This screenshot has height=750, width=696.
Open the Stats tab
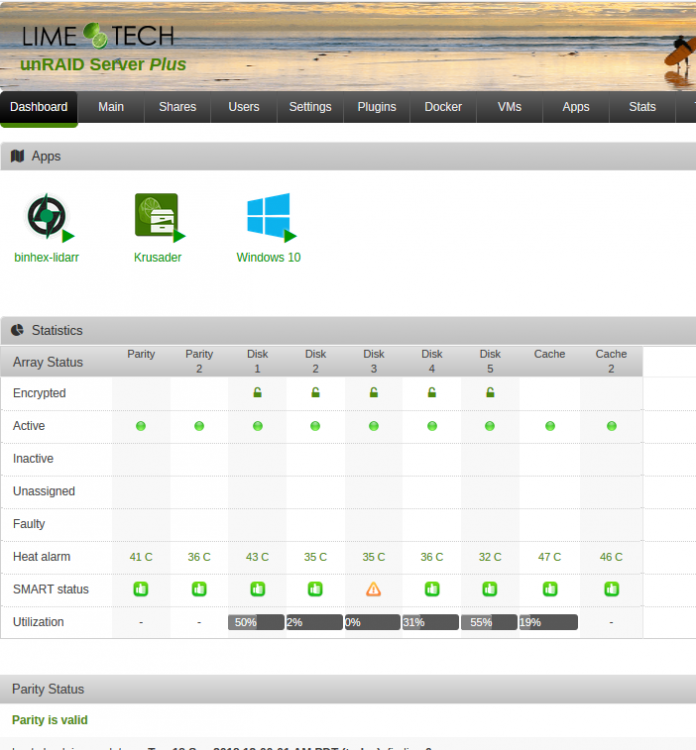[x=642, y=107]
